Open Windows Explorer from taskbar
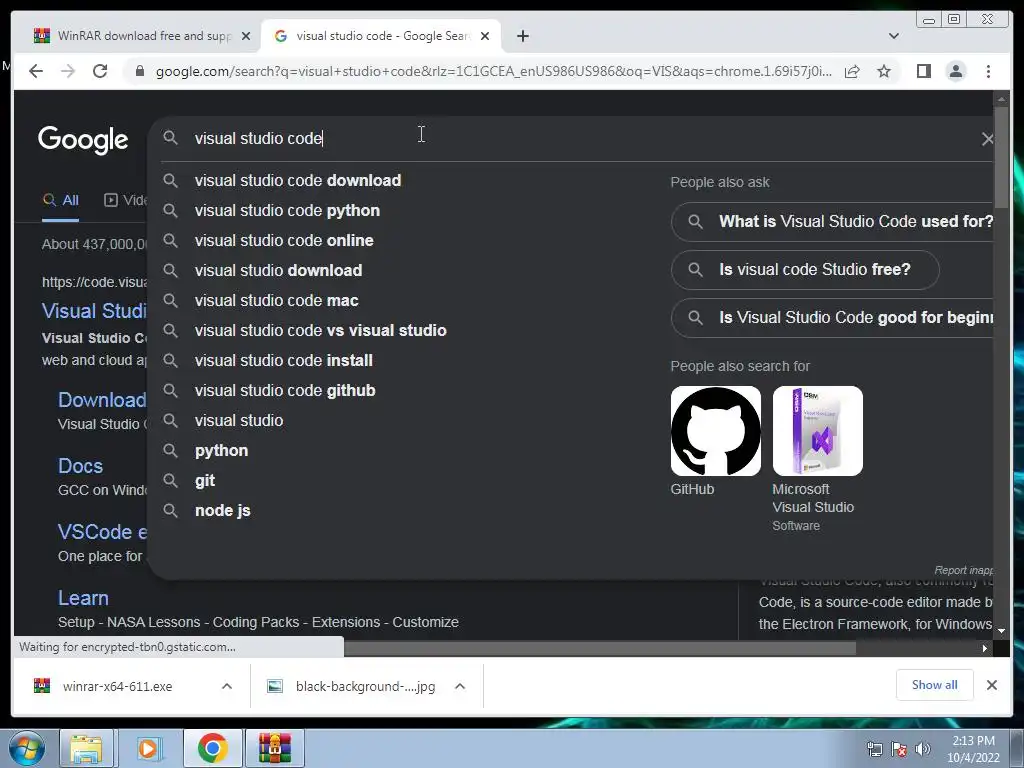1024x768 pixels. pyautogui.click(x=88, y=748)
